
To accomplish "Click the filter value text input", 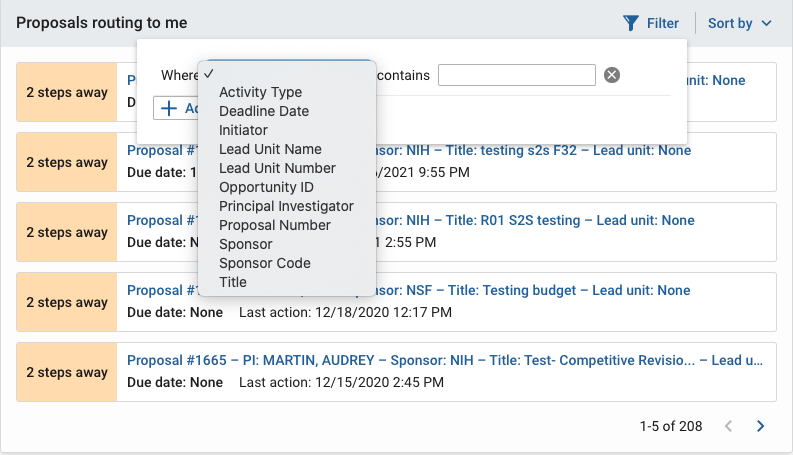I will point(516,75).
